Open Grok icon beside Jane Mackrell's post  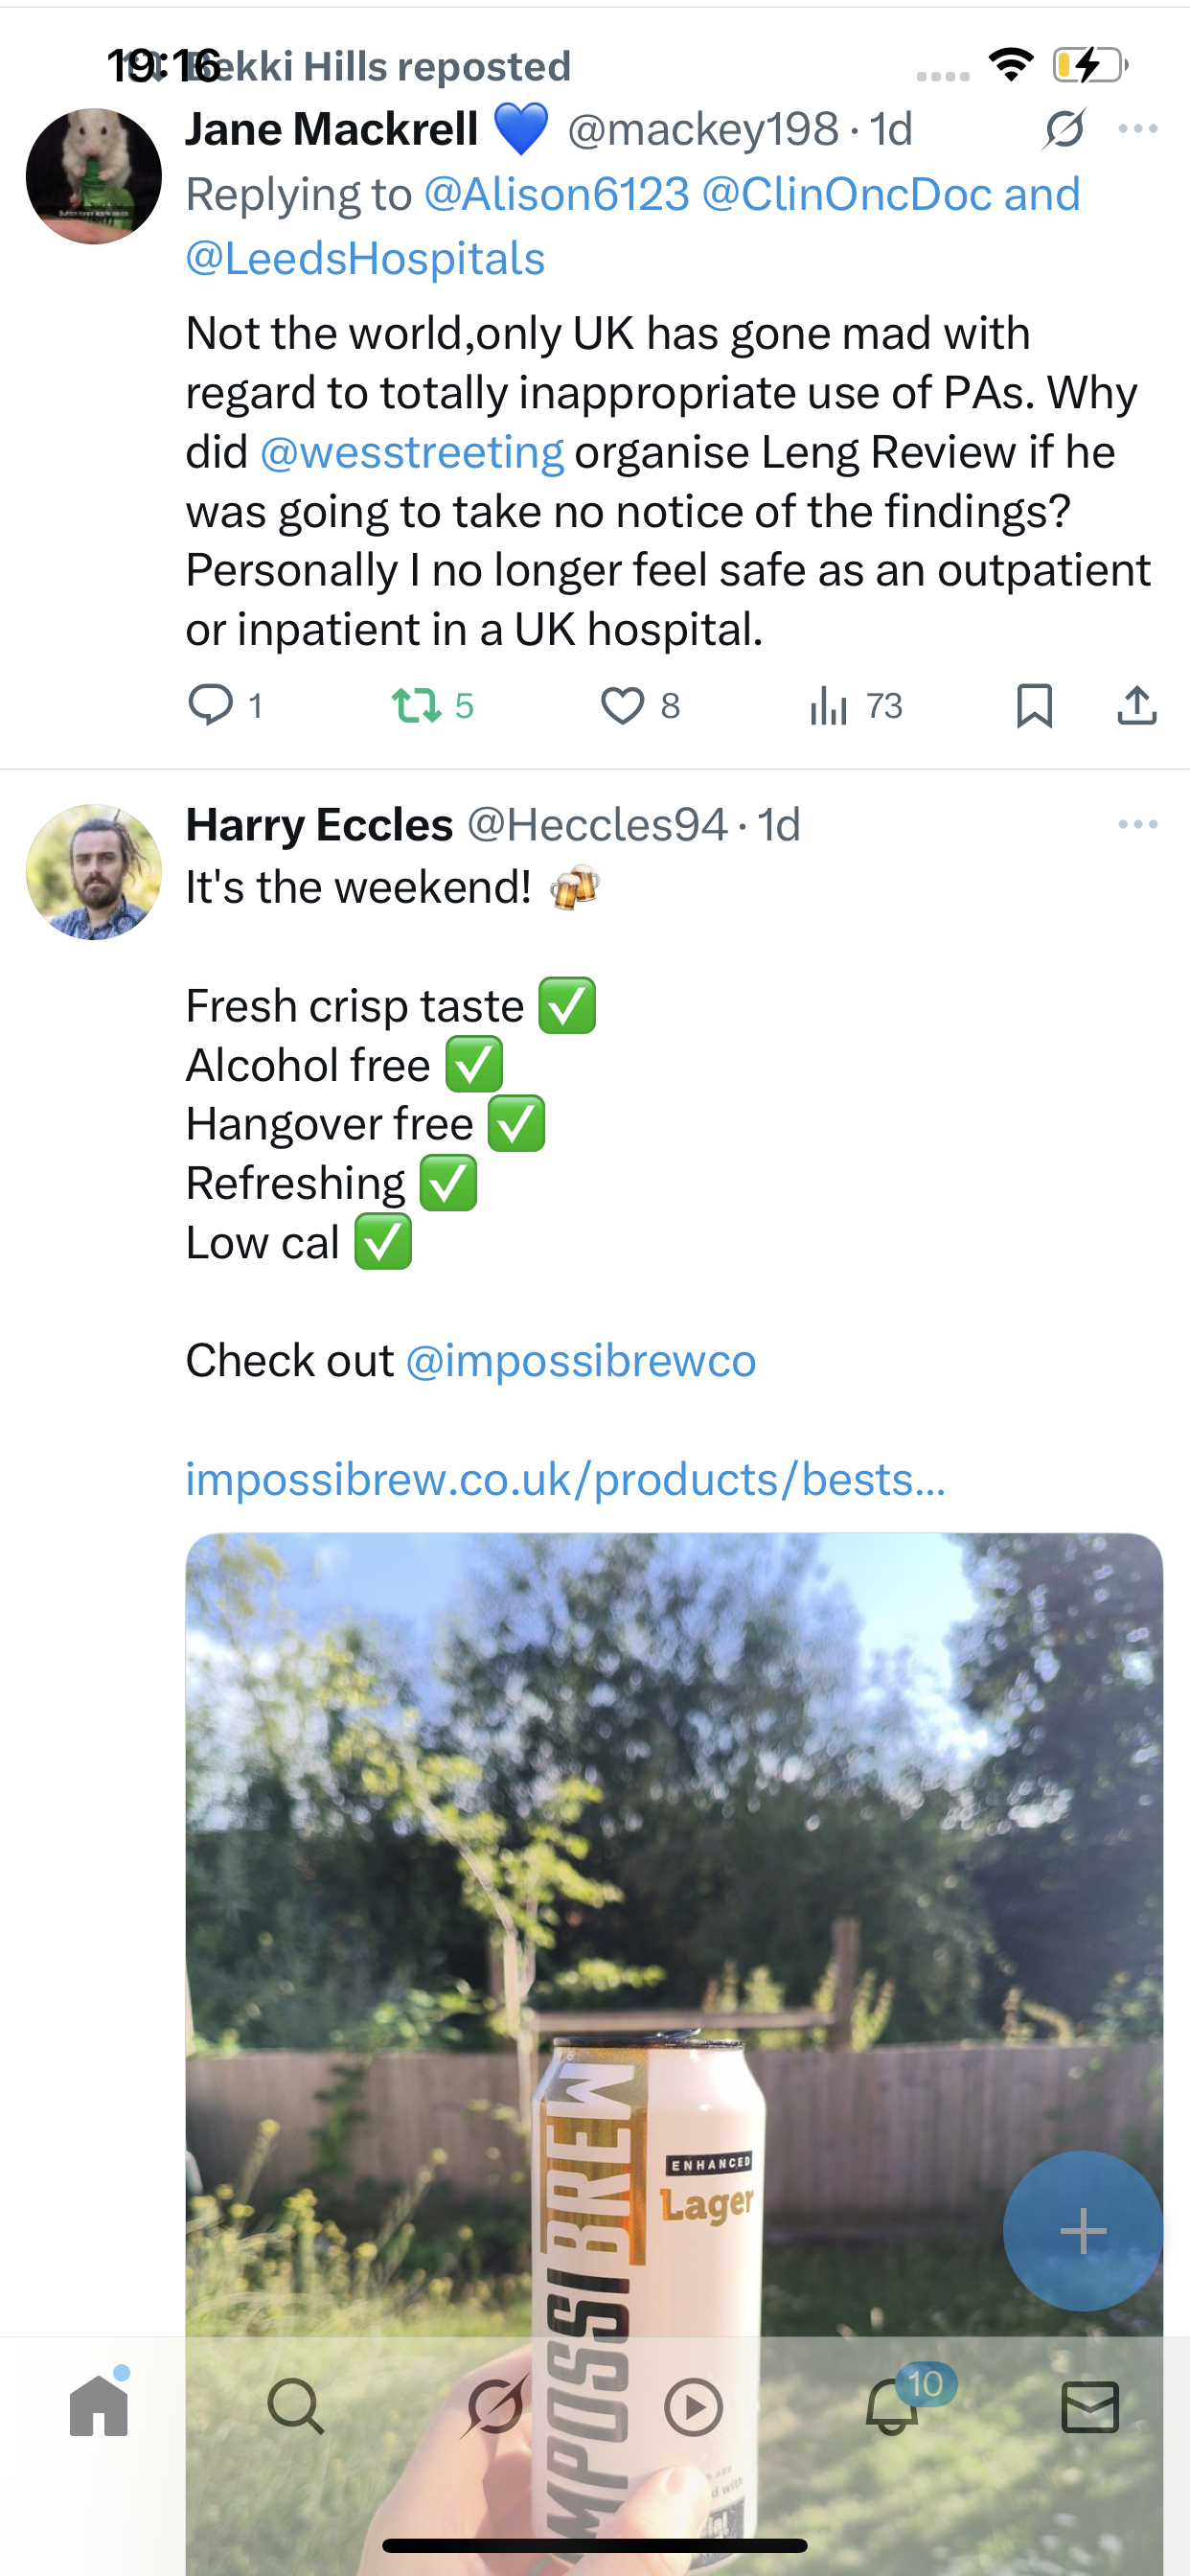[x=1064, y=129]
